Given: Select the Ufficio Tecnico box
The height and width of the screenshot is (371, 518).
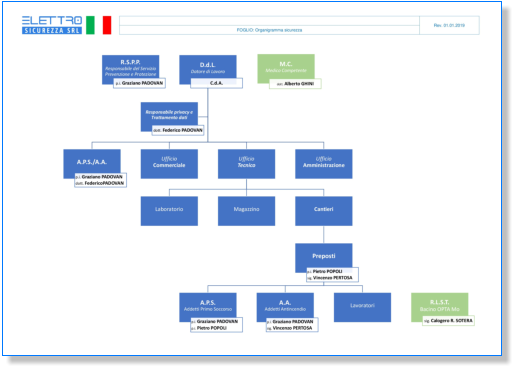Looking at the screenshot, I should tap(246, 164).
